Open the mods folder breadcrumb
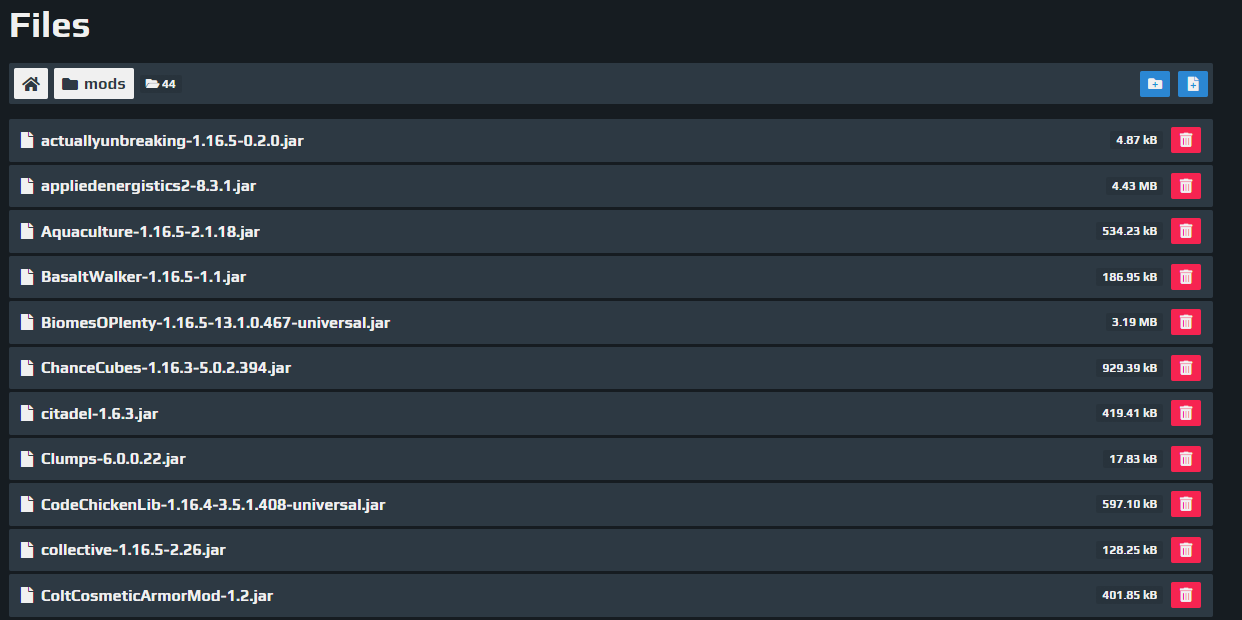 [x=94, y=84]
